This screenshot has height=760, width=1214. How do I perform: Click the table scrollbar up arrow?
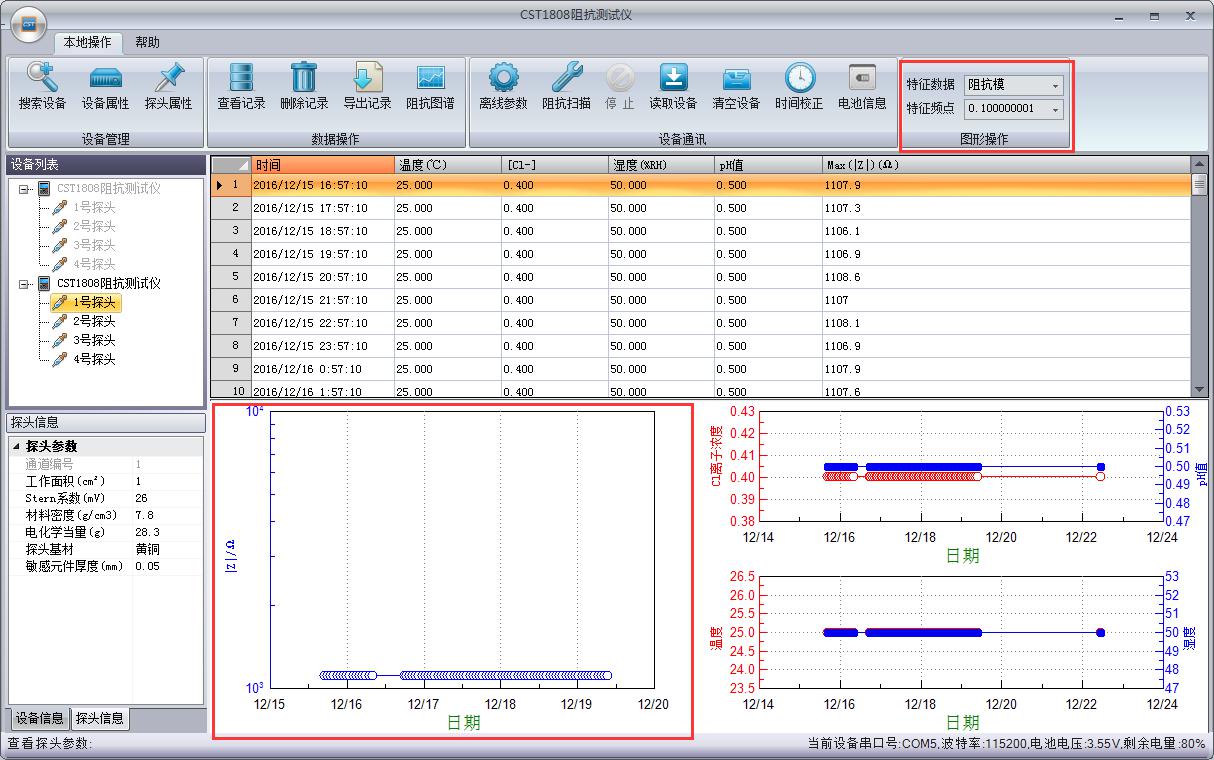click(x=1200, y=164)
